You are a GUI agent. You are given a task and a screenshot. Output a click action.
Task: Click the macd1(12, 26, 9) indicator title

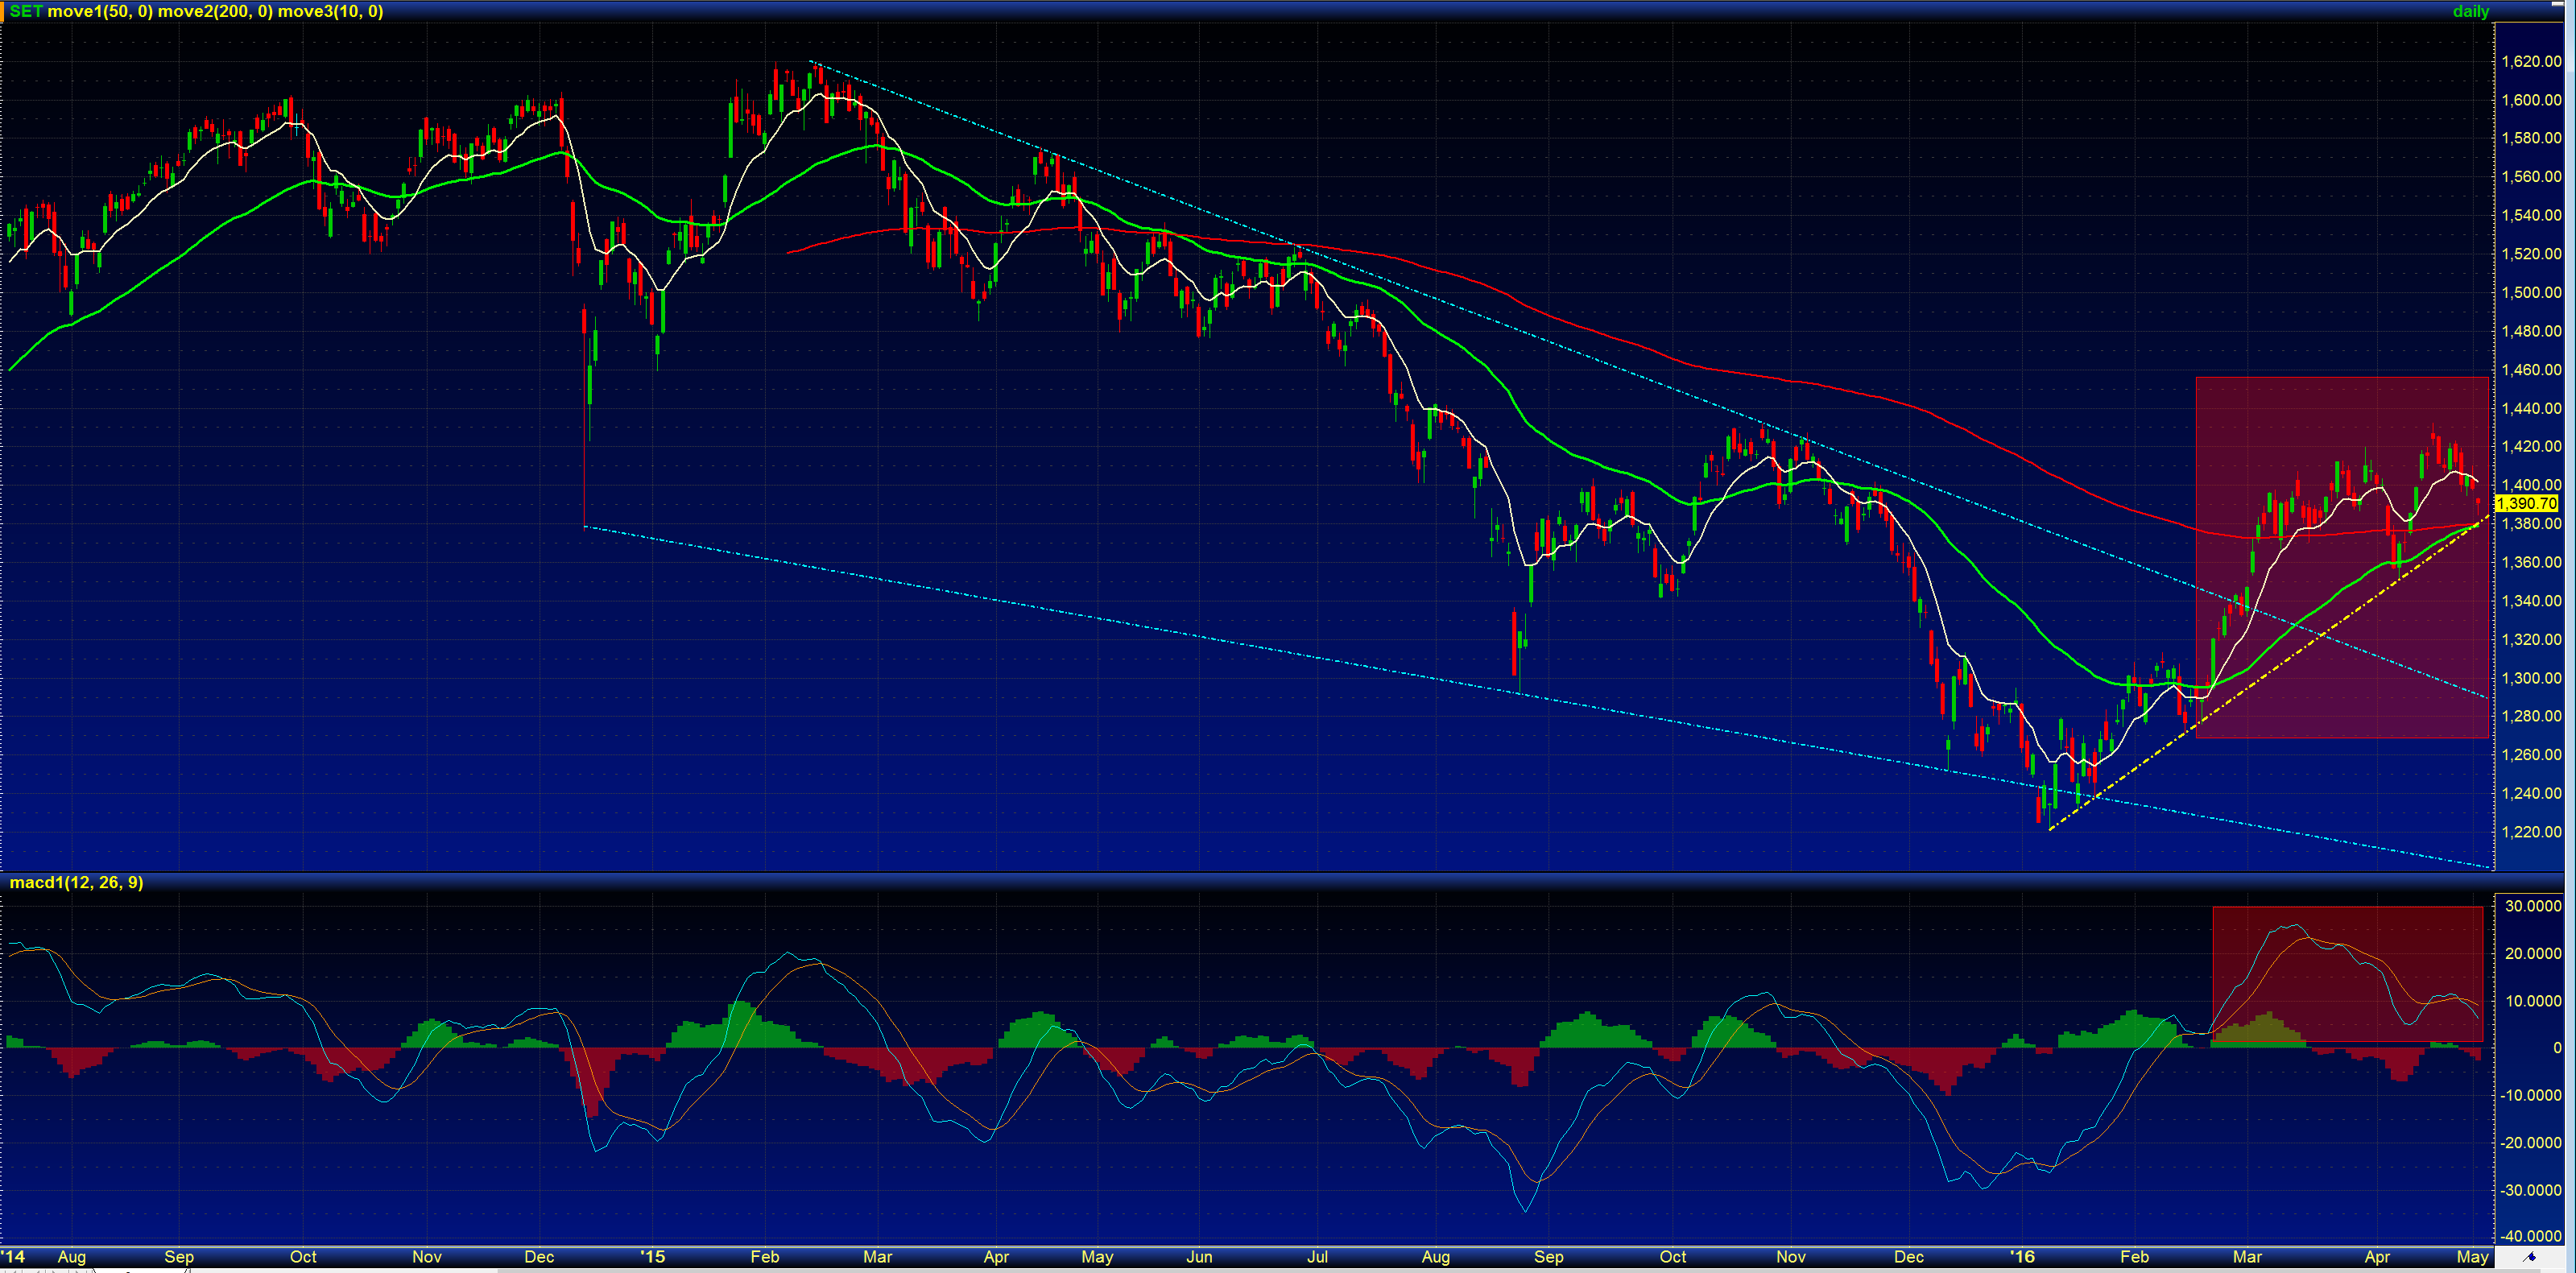[76, 883]
